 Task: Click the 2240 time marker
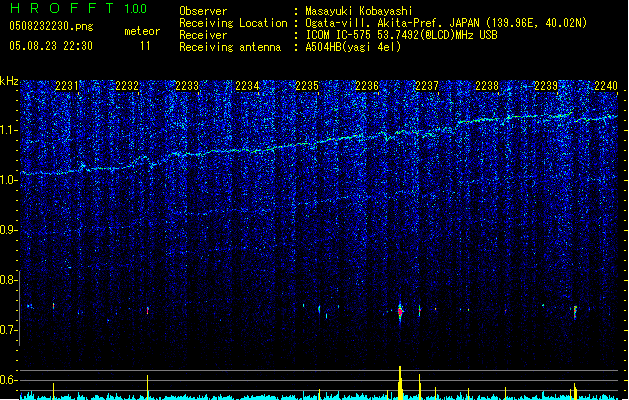click(606, 86)
